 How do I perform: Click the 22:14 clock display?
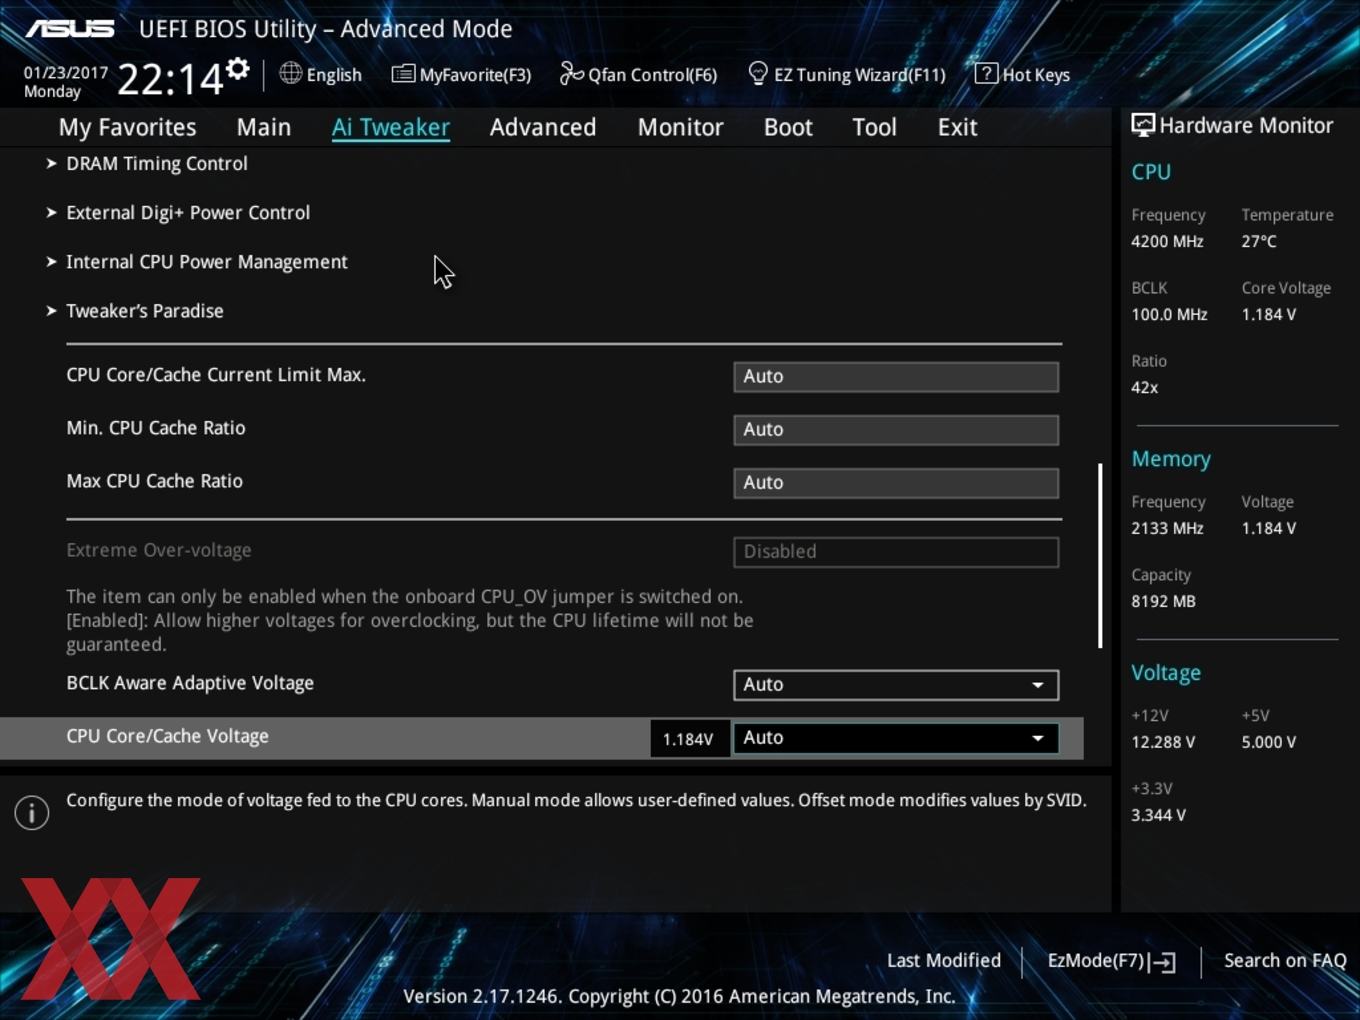point(169,78)
